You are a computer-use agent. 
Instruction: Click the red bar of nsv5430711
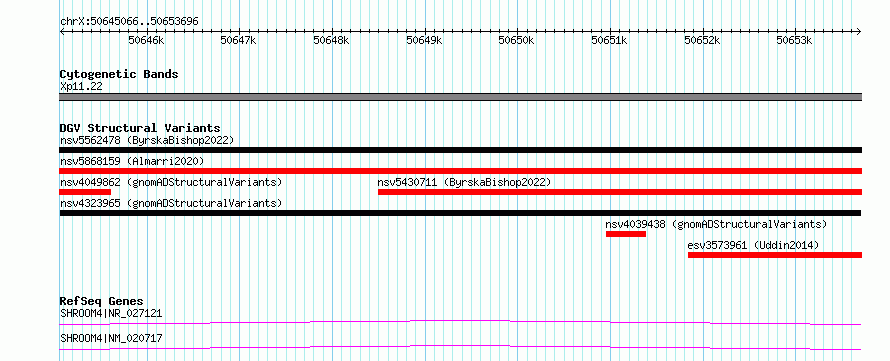pos(620,192)
